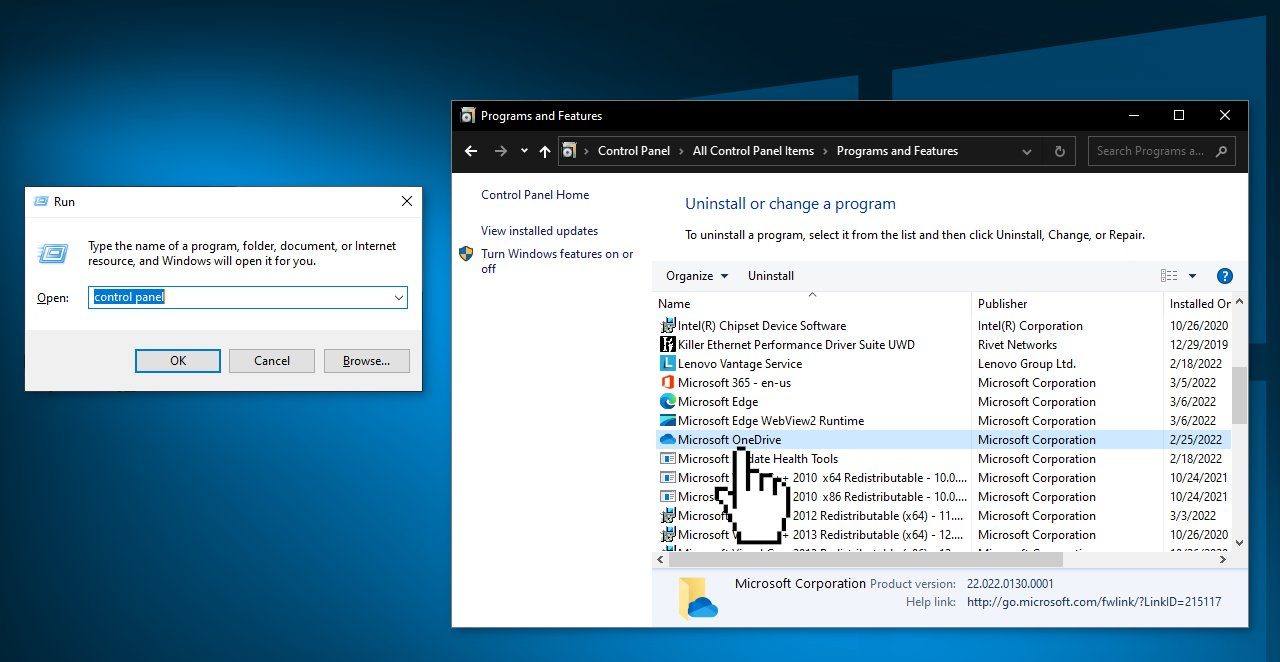
Task: Close the Run dialog with X
Action: [x=407, y=201]
